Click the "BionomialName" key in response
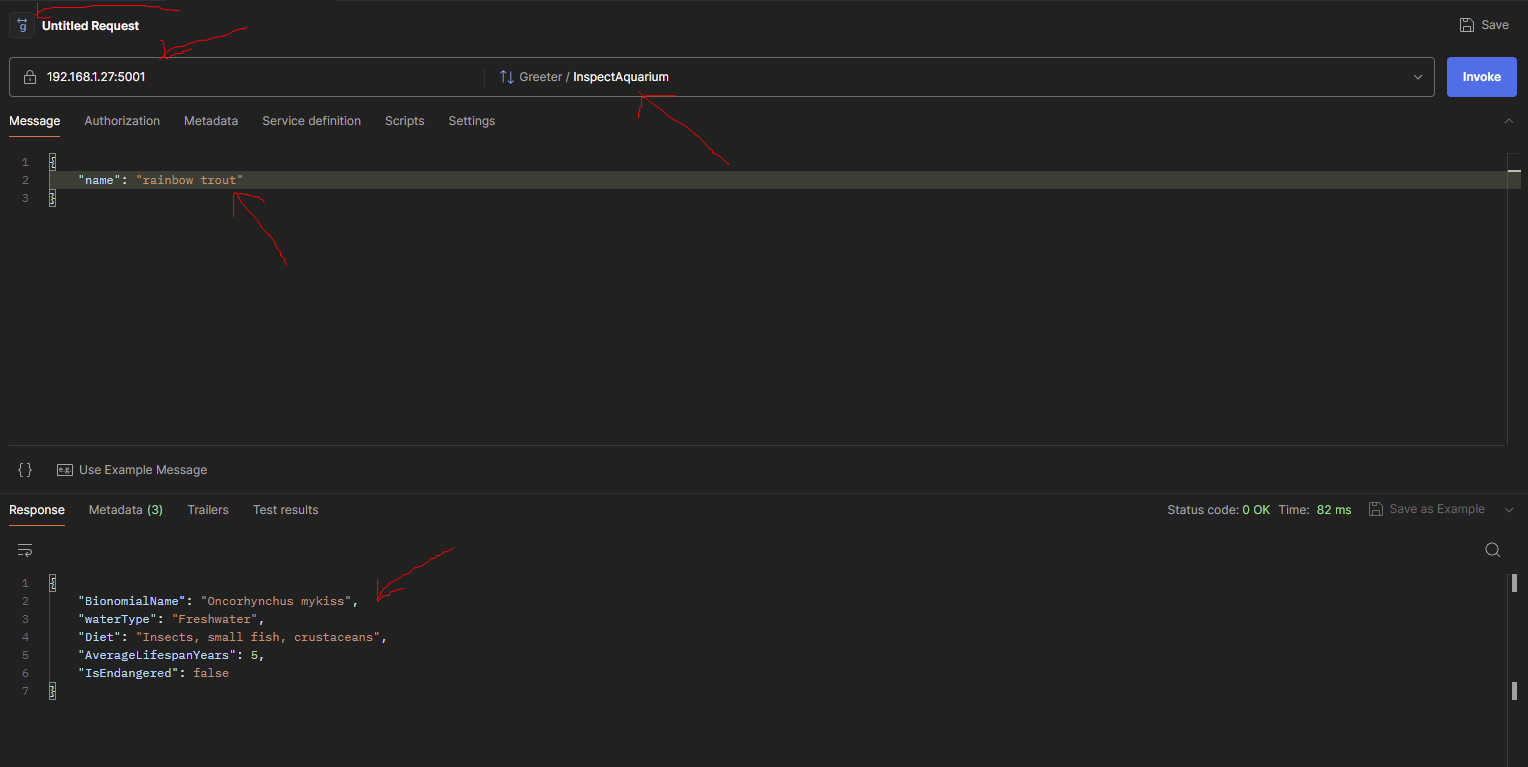This screenshot has width=1528, height=767. [132, 601]
